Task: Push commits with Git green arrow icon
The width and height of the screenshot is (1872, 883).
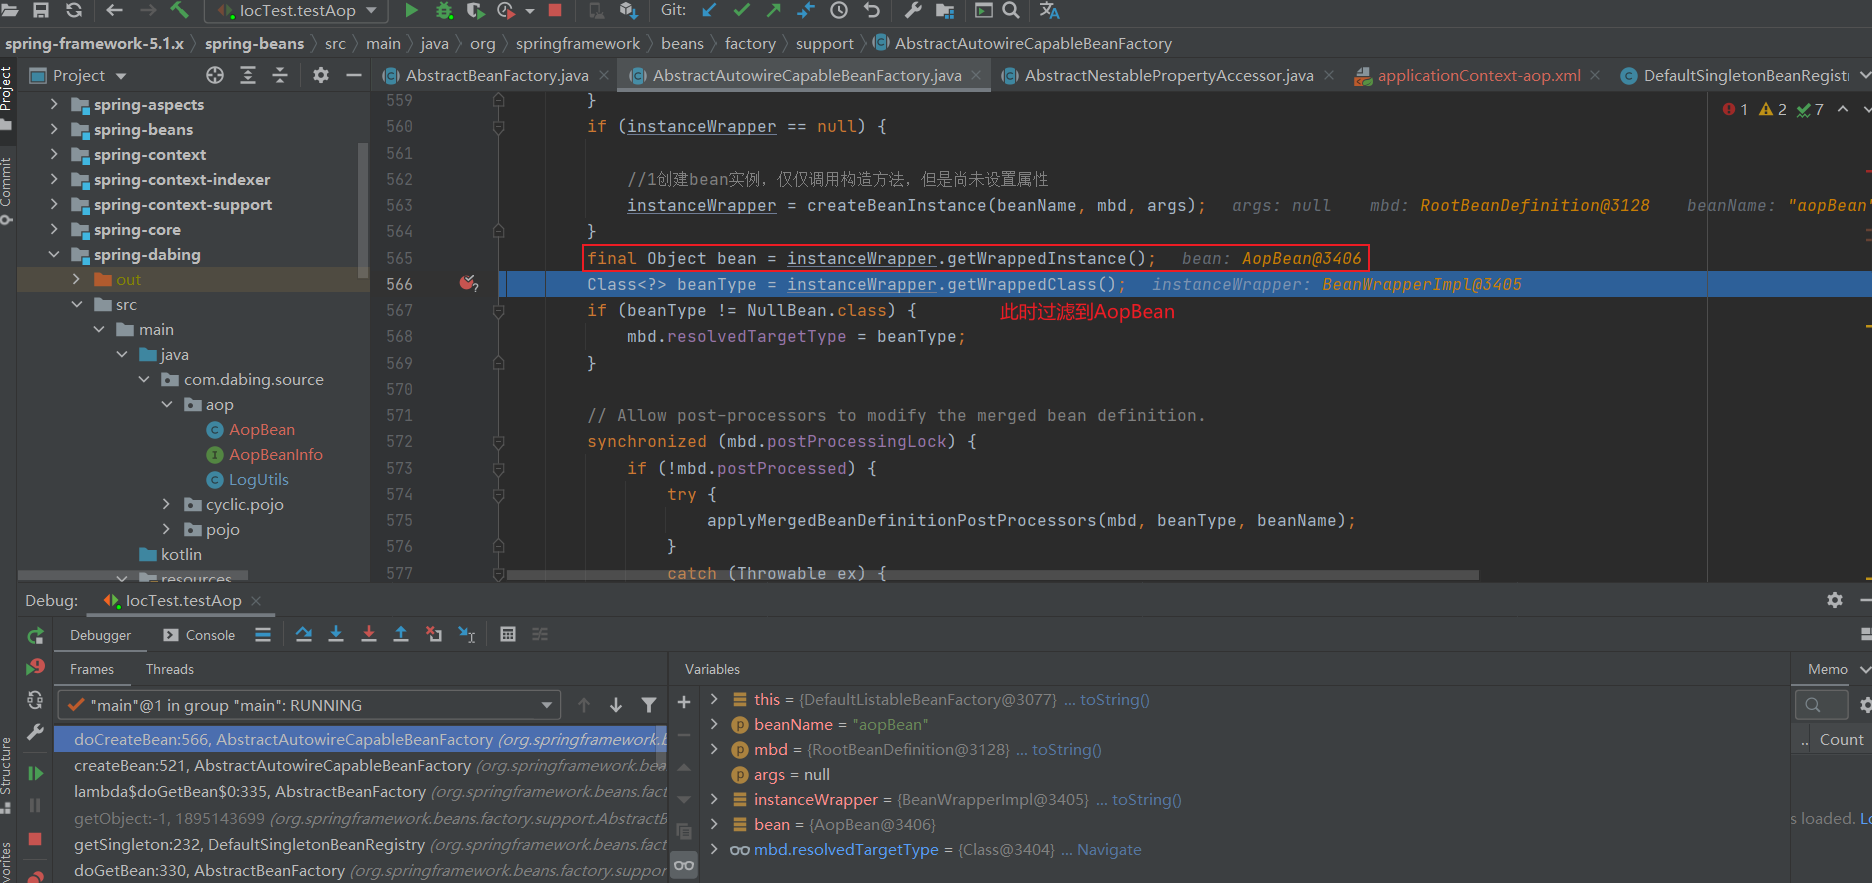Action: [x=773, y=10]
